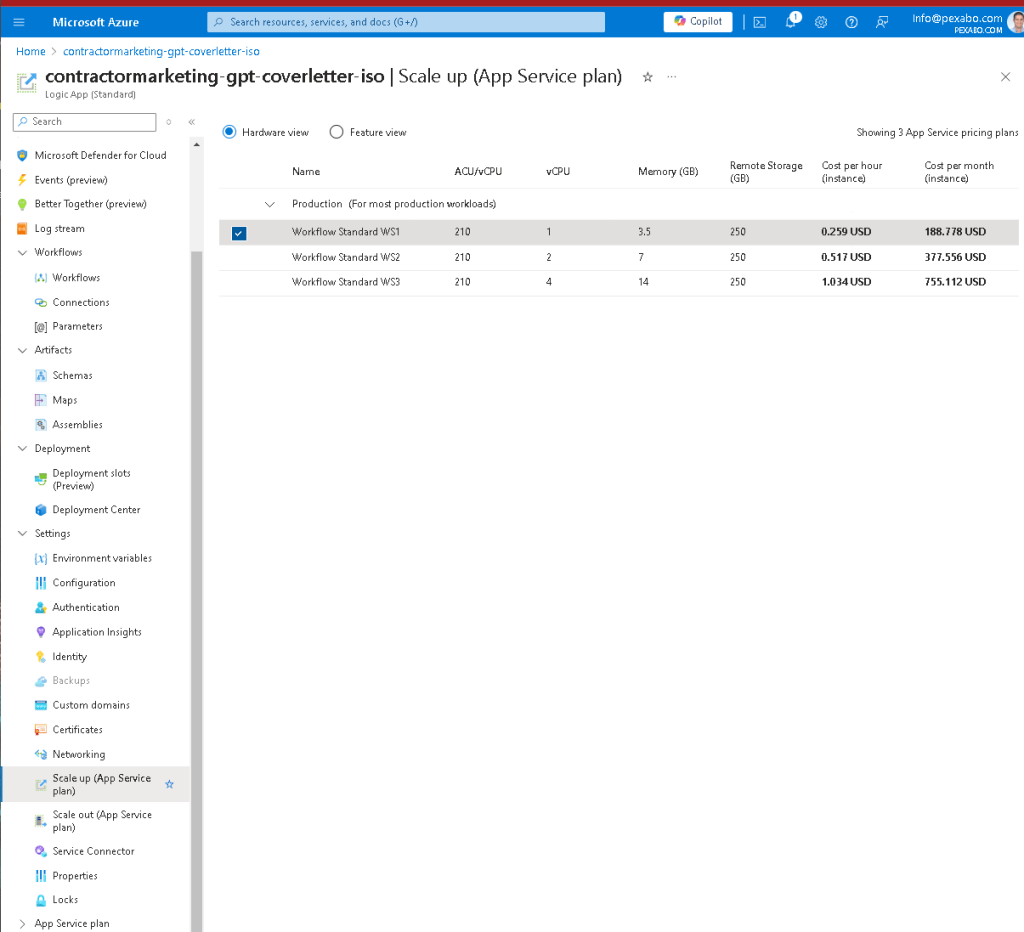Open Configuration settings
The image size is (1024, 932).
click(84, 583)
